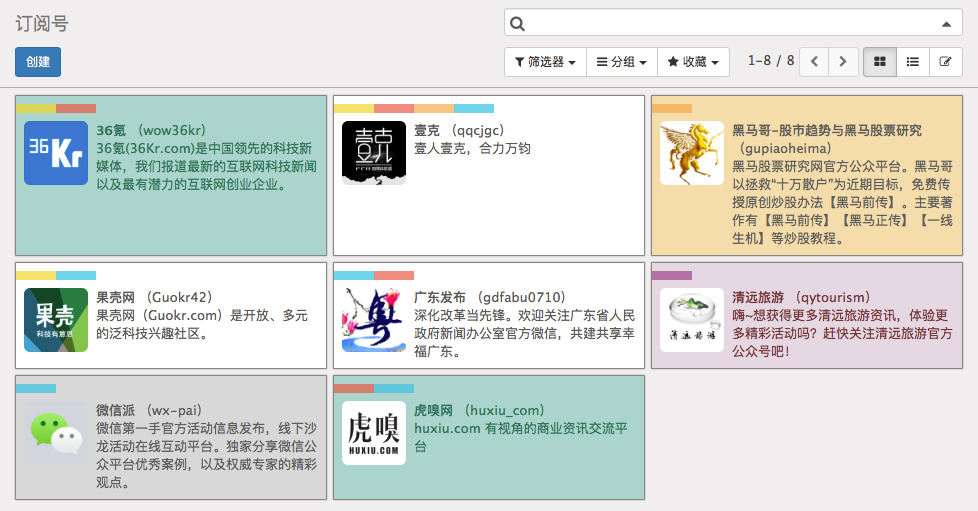Click yellow tag on 36氪 card

36,109
